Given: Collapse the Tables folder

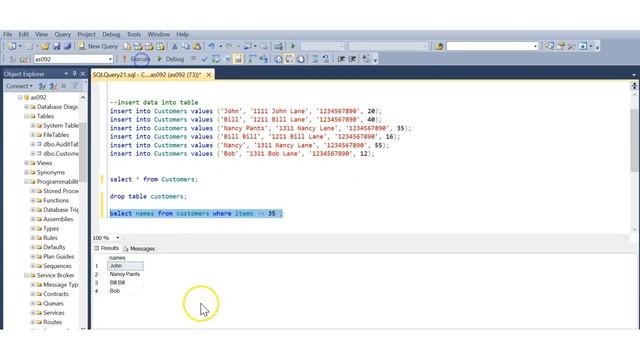Looking at the screenshot, I should tap(27, 116).
